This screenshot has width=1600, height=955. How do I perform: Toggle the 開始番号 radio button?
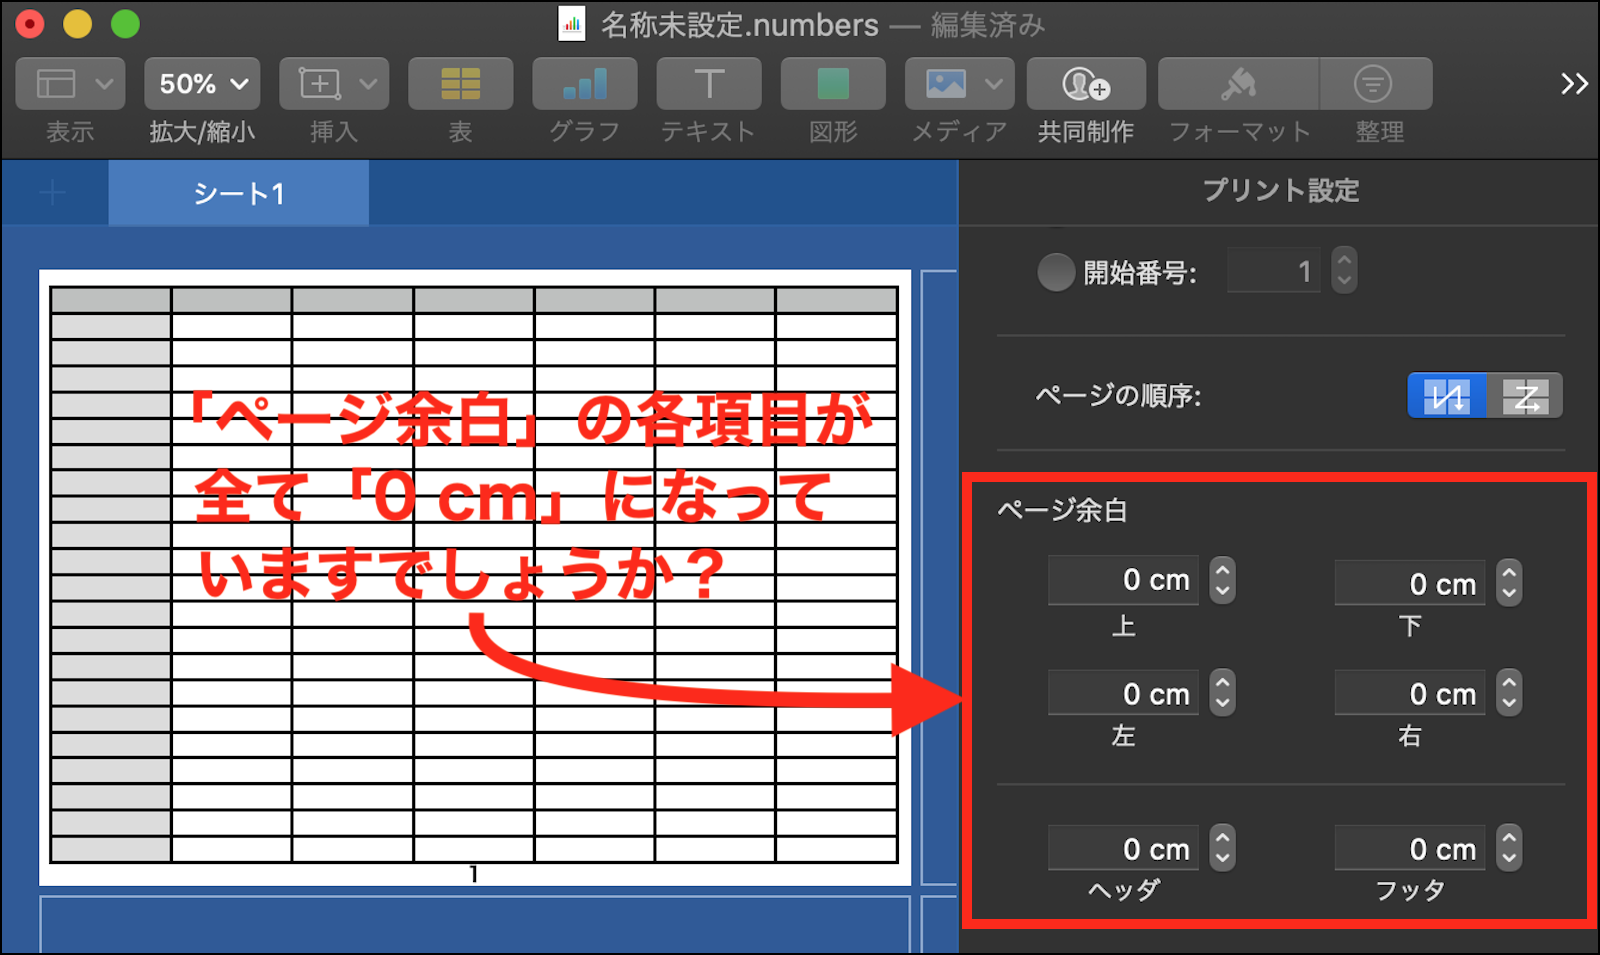pos(1056,272)
